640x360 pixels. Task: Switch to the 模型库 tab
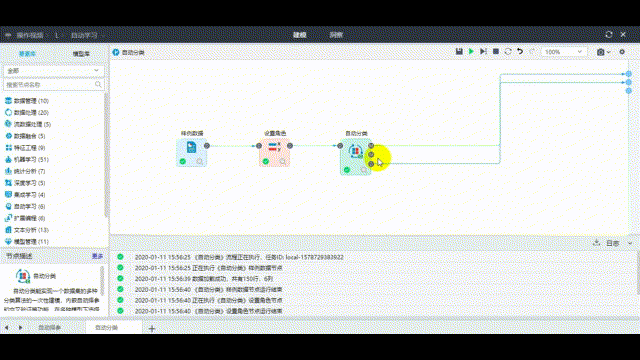point(81,54)
